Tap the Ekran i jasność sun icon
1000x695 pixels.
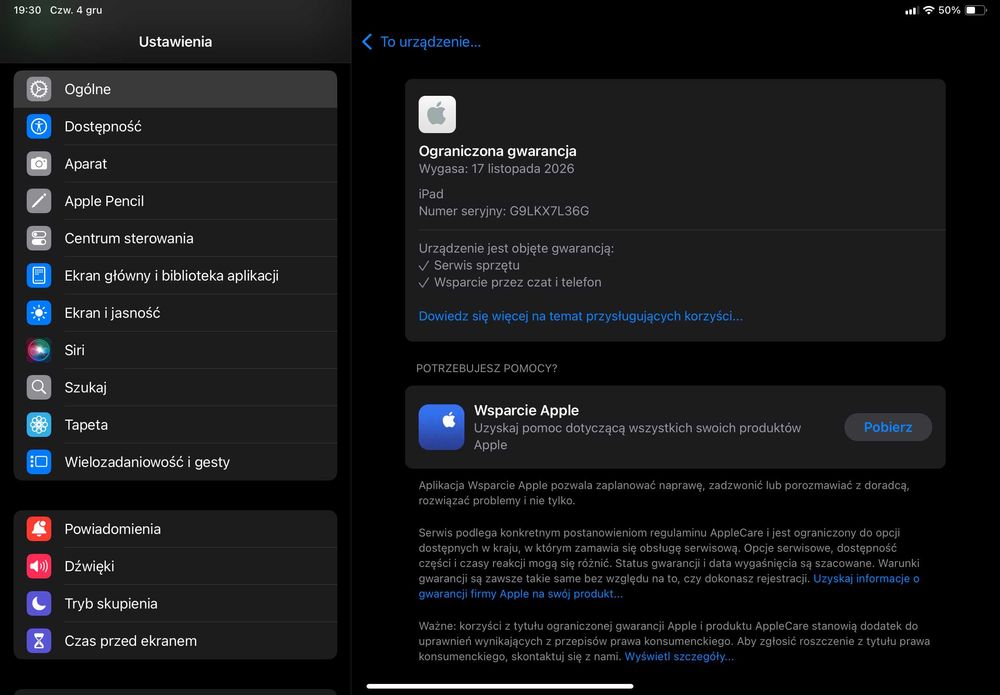pyautogui.click(x=39, y=313)
